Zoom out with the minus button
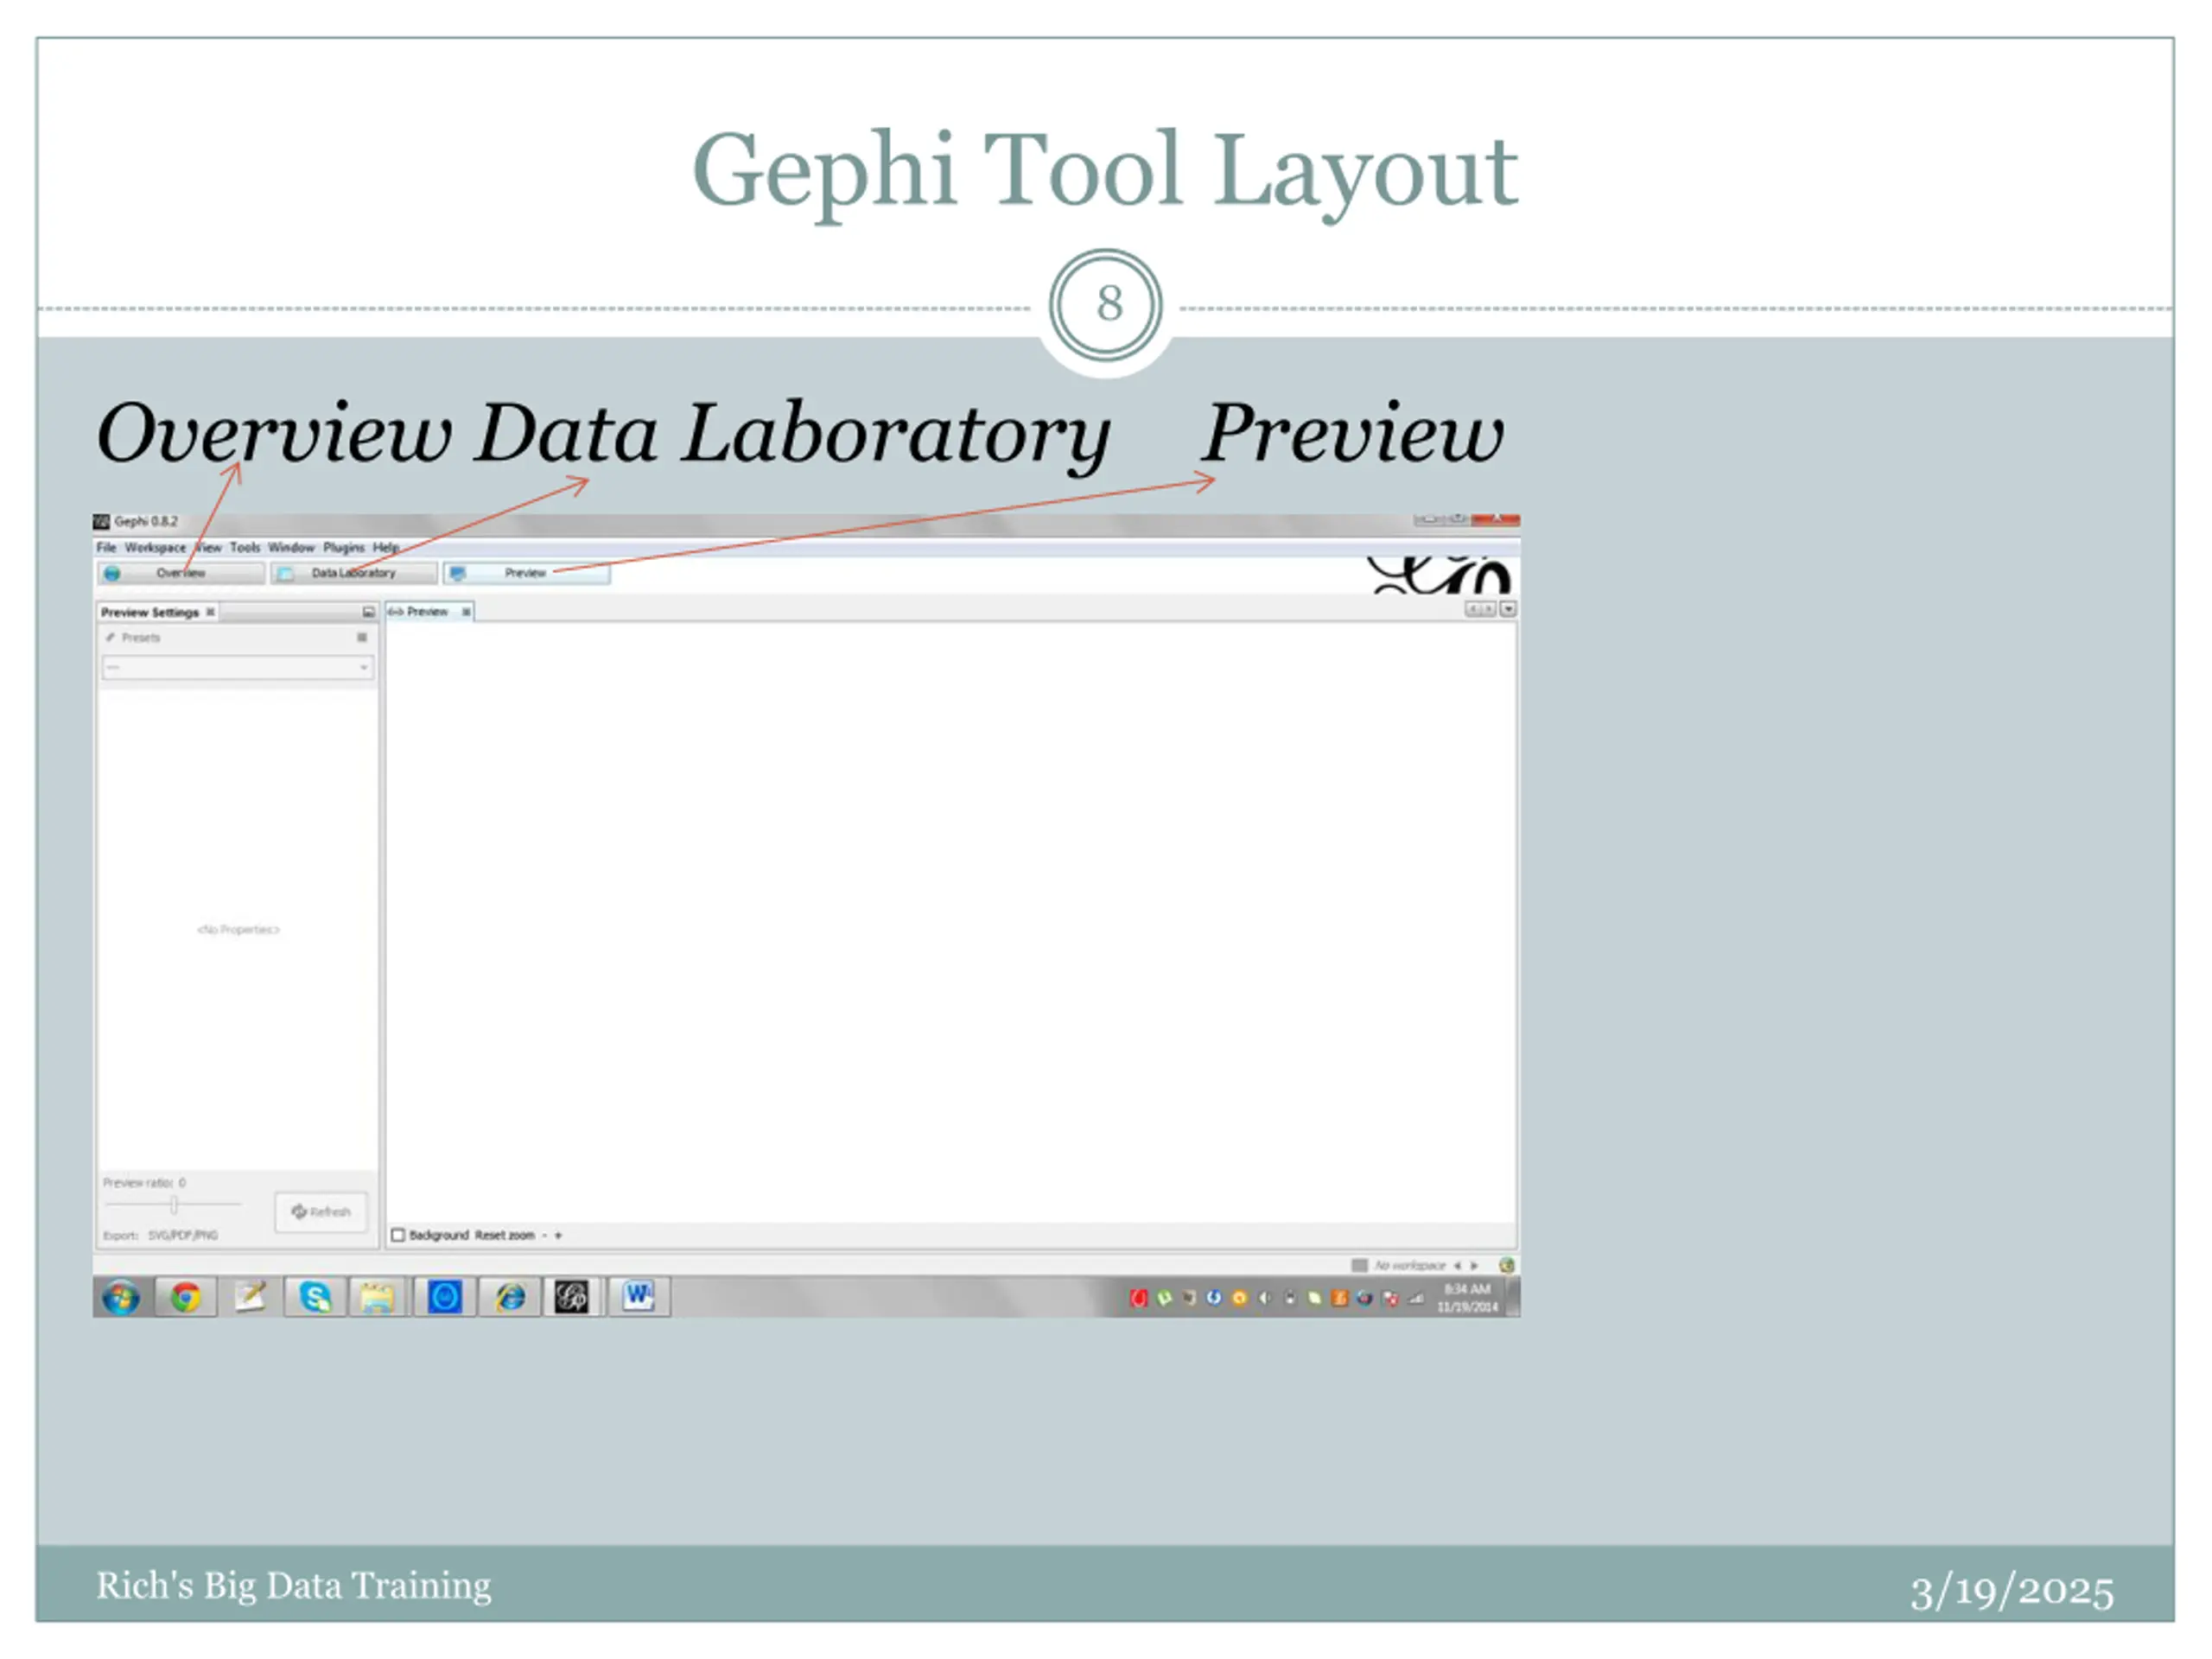The height and width of the screenshot is (1659, 2212). click(x=544, y=1235)
